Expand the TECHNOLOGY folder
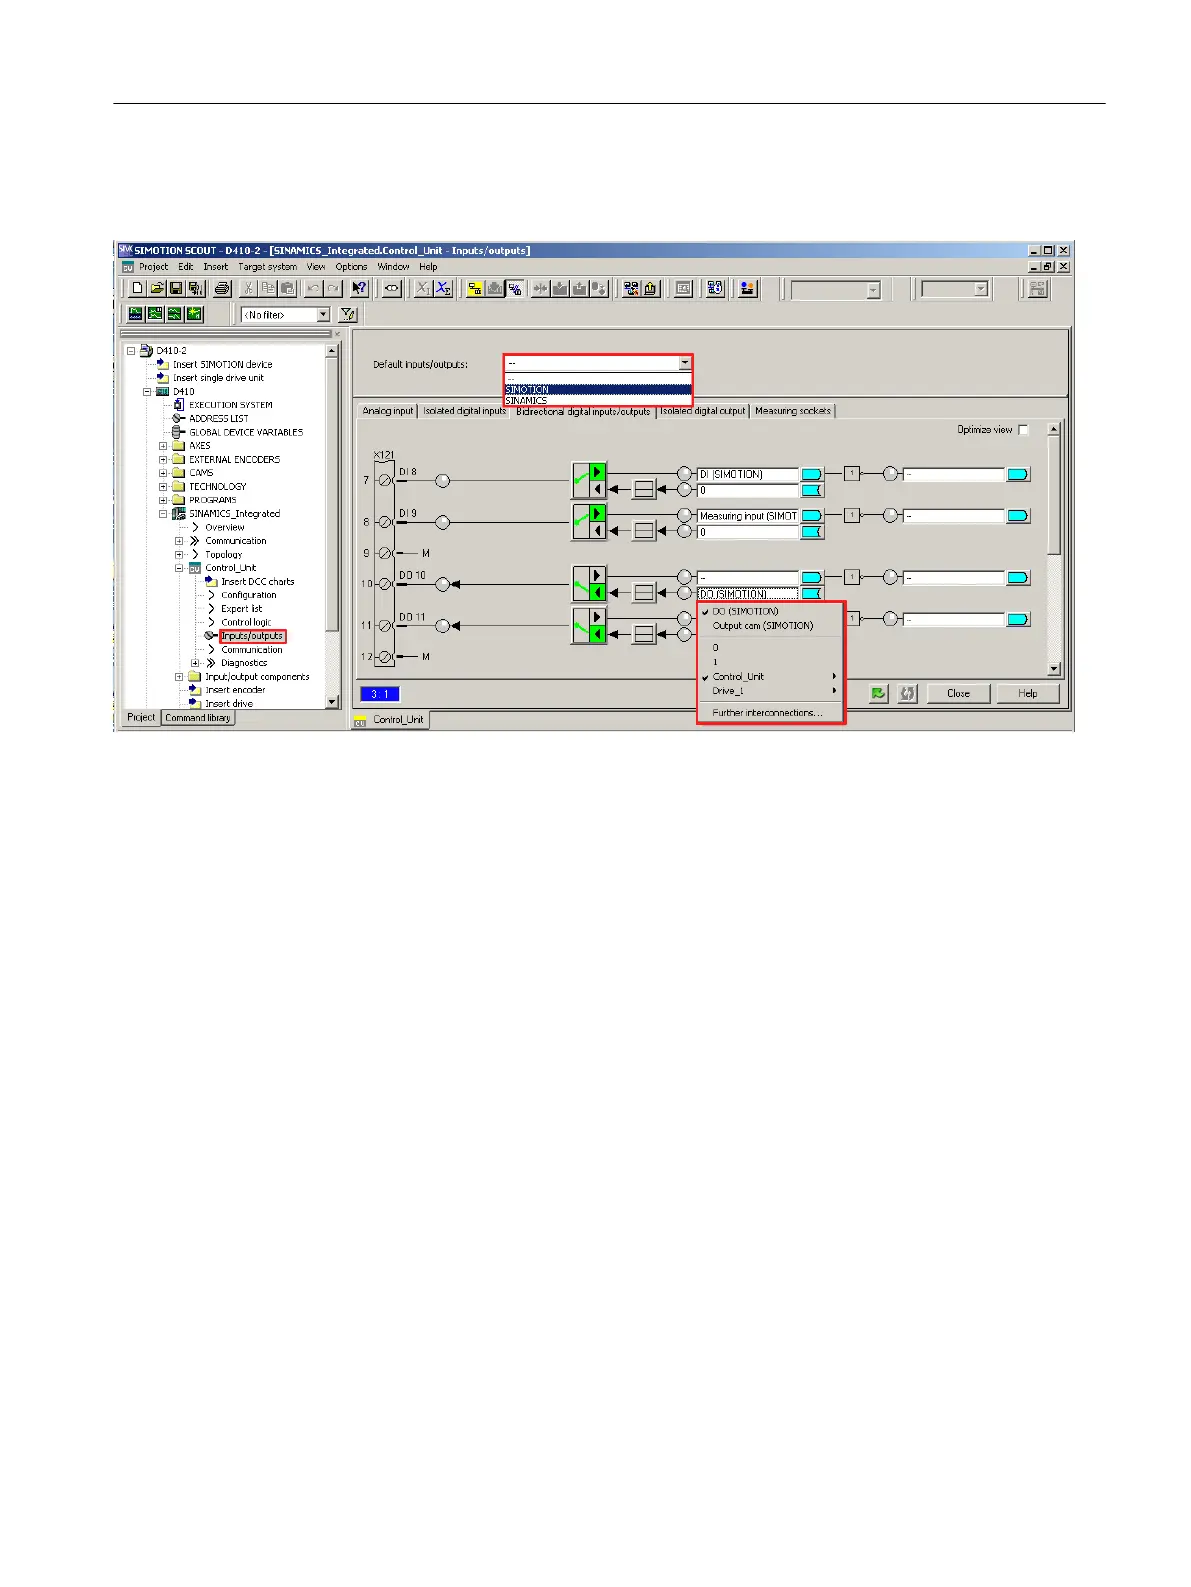The image size is (1191, 1587). pyautogui.click(x=163, y=487)
